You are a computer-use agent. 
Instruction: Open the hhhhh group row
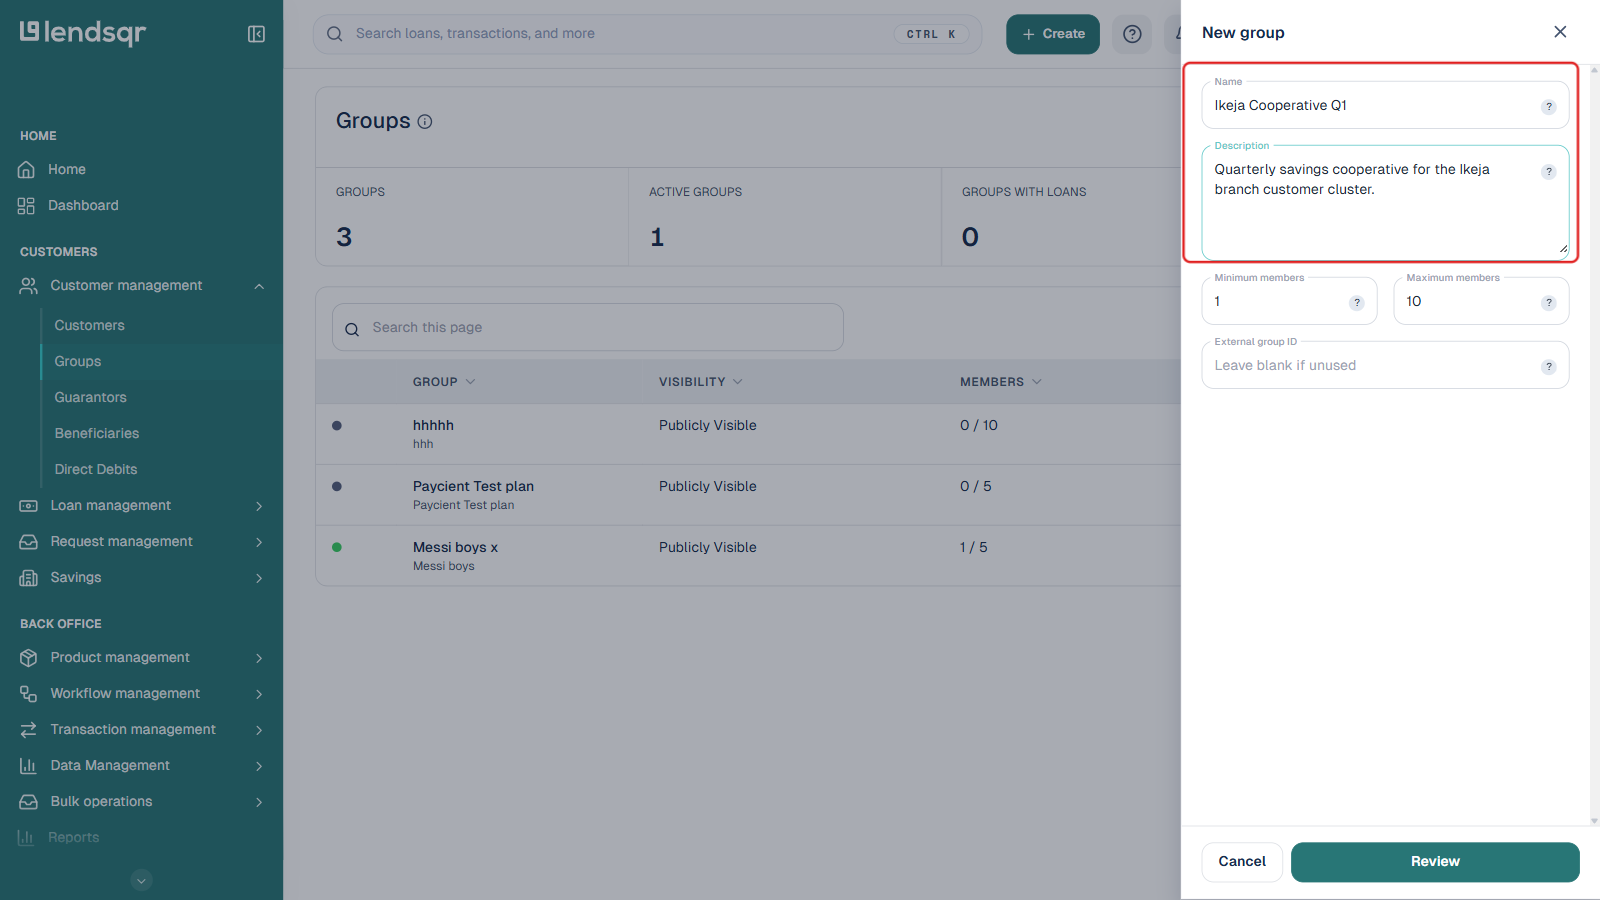748,434
